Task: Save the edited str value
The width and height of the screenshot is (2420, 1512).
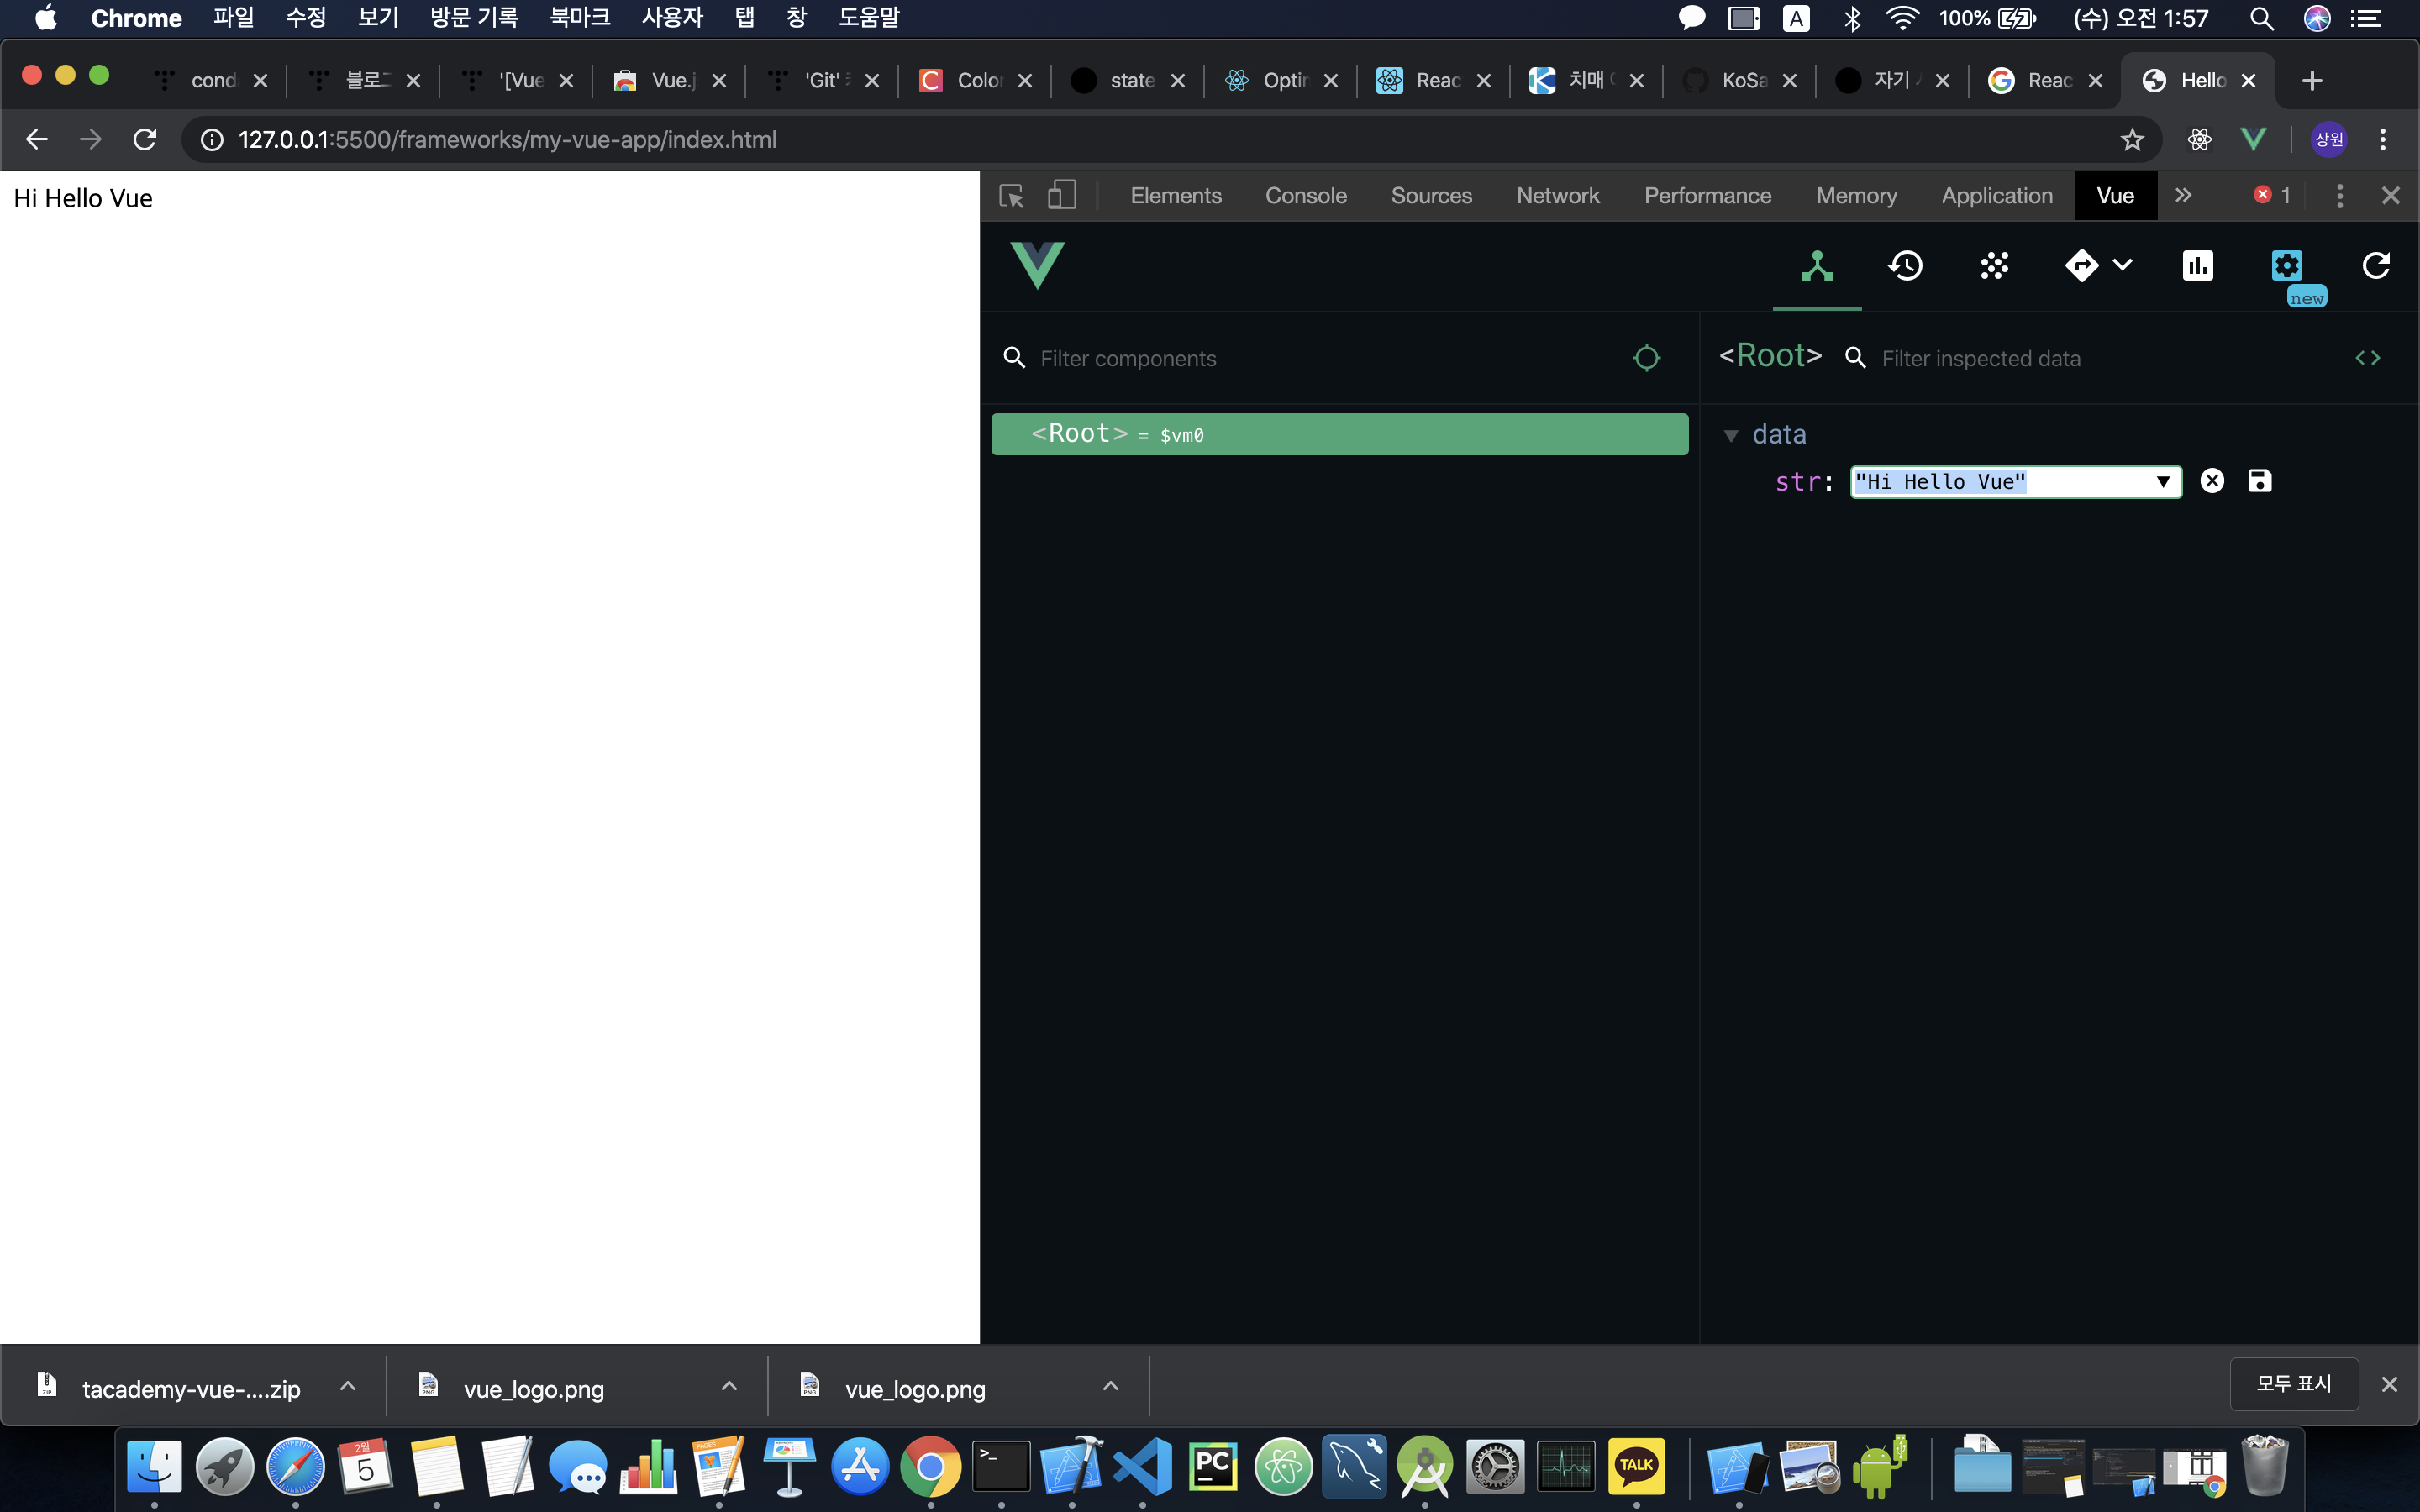Action: (x=2259, y=481)
